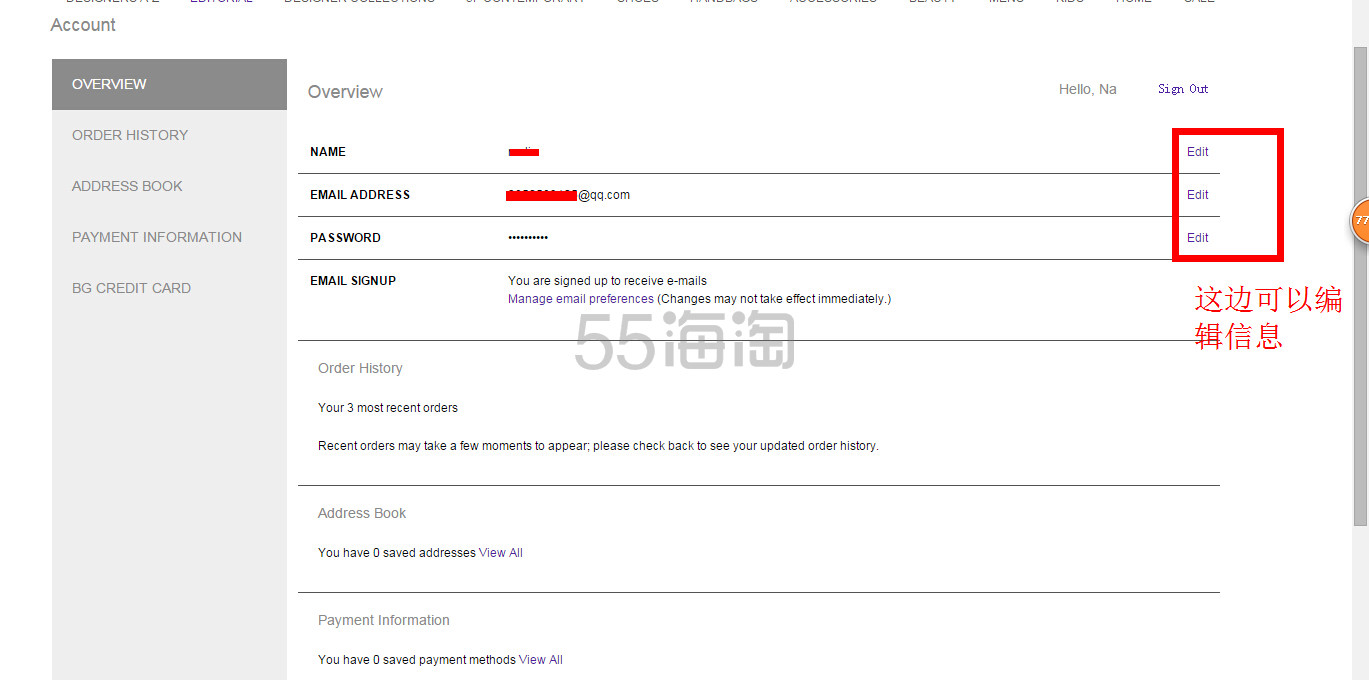Open the Overview sidebar tab
Viewport: 1369px width, 680px height.
109,84
